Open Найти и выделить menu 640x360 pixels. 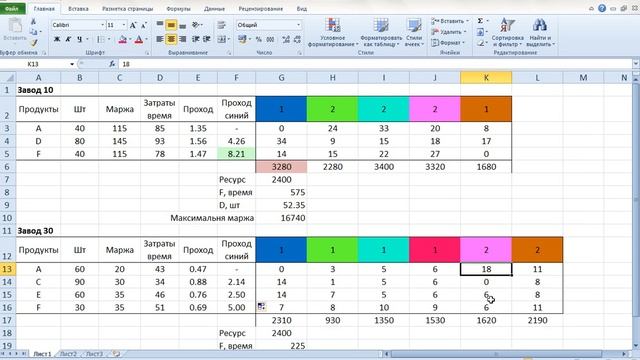[540, 33]
